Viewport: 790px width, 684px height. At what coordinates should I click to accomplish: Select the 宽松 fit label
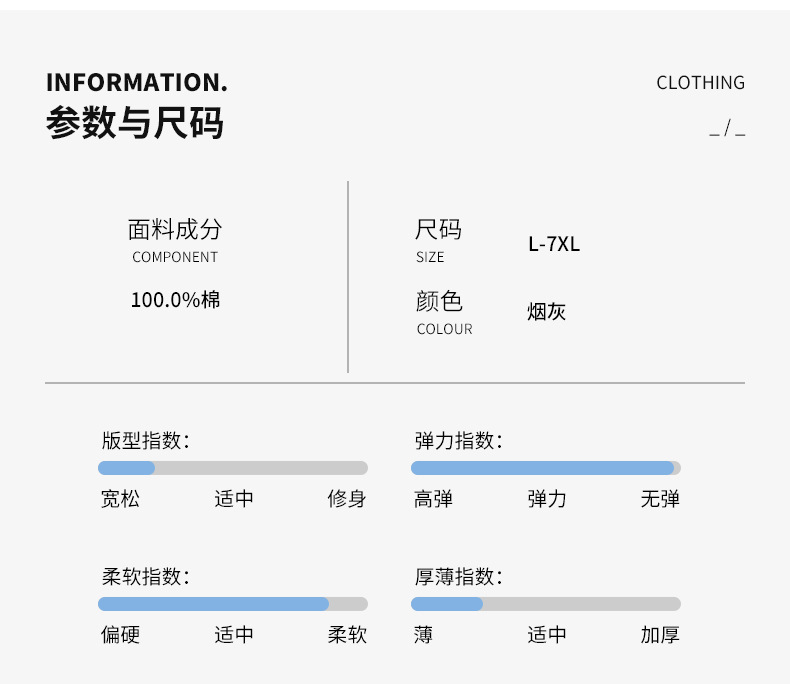(x=120, y=499)
